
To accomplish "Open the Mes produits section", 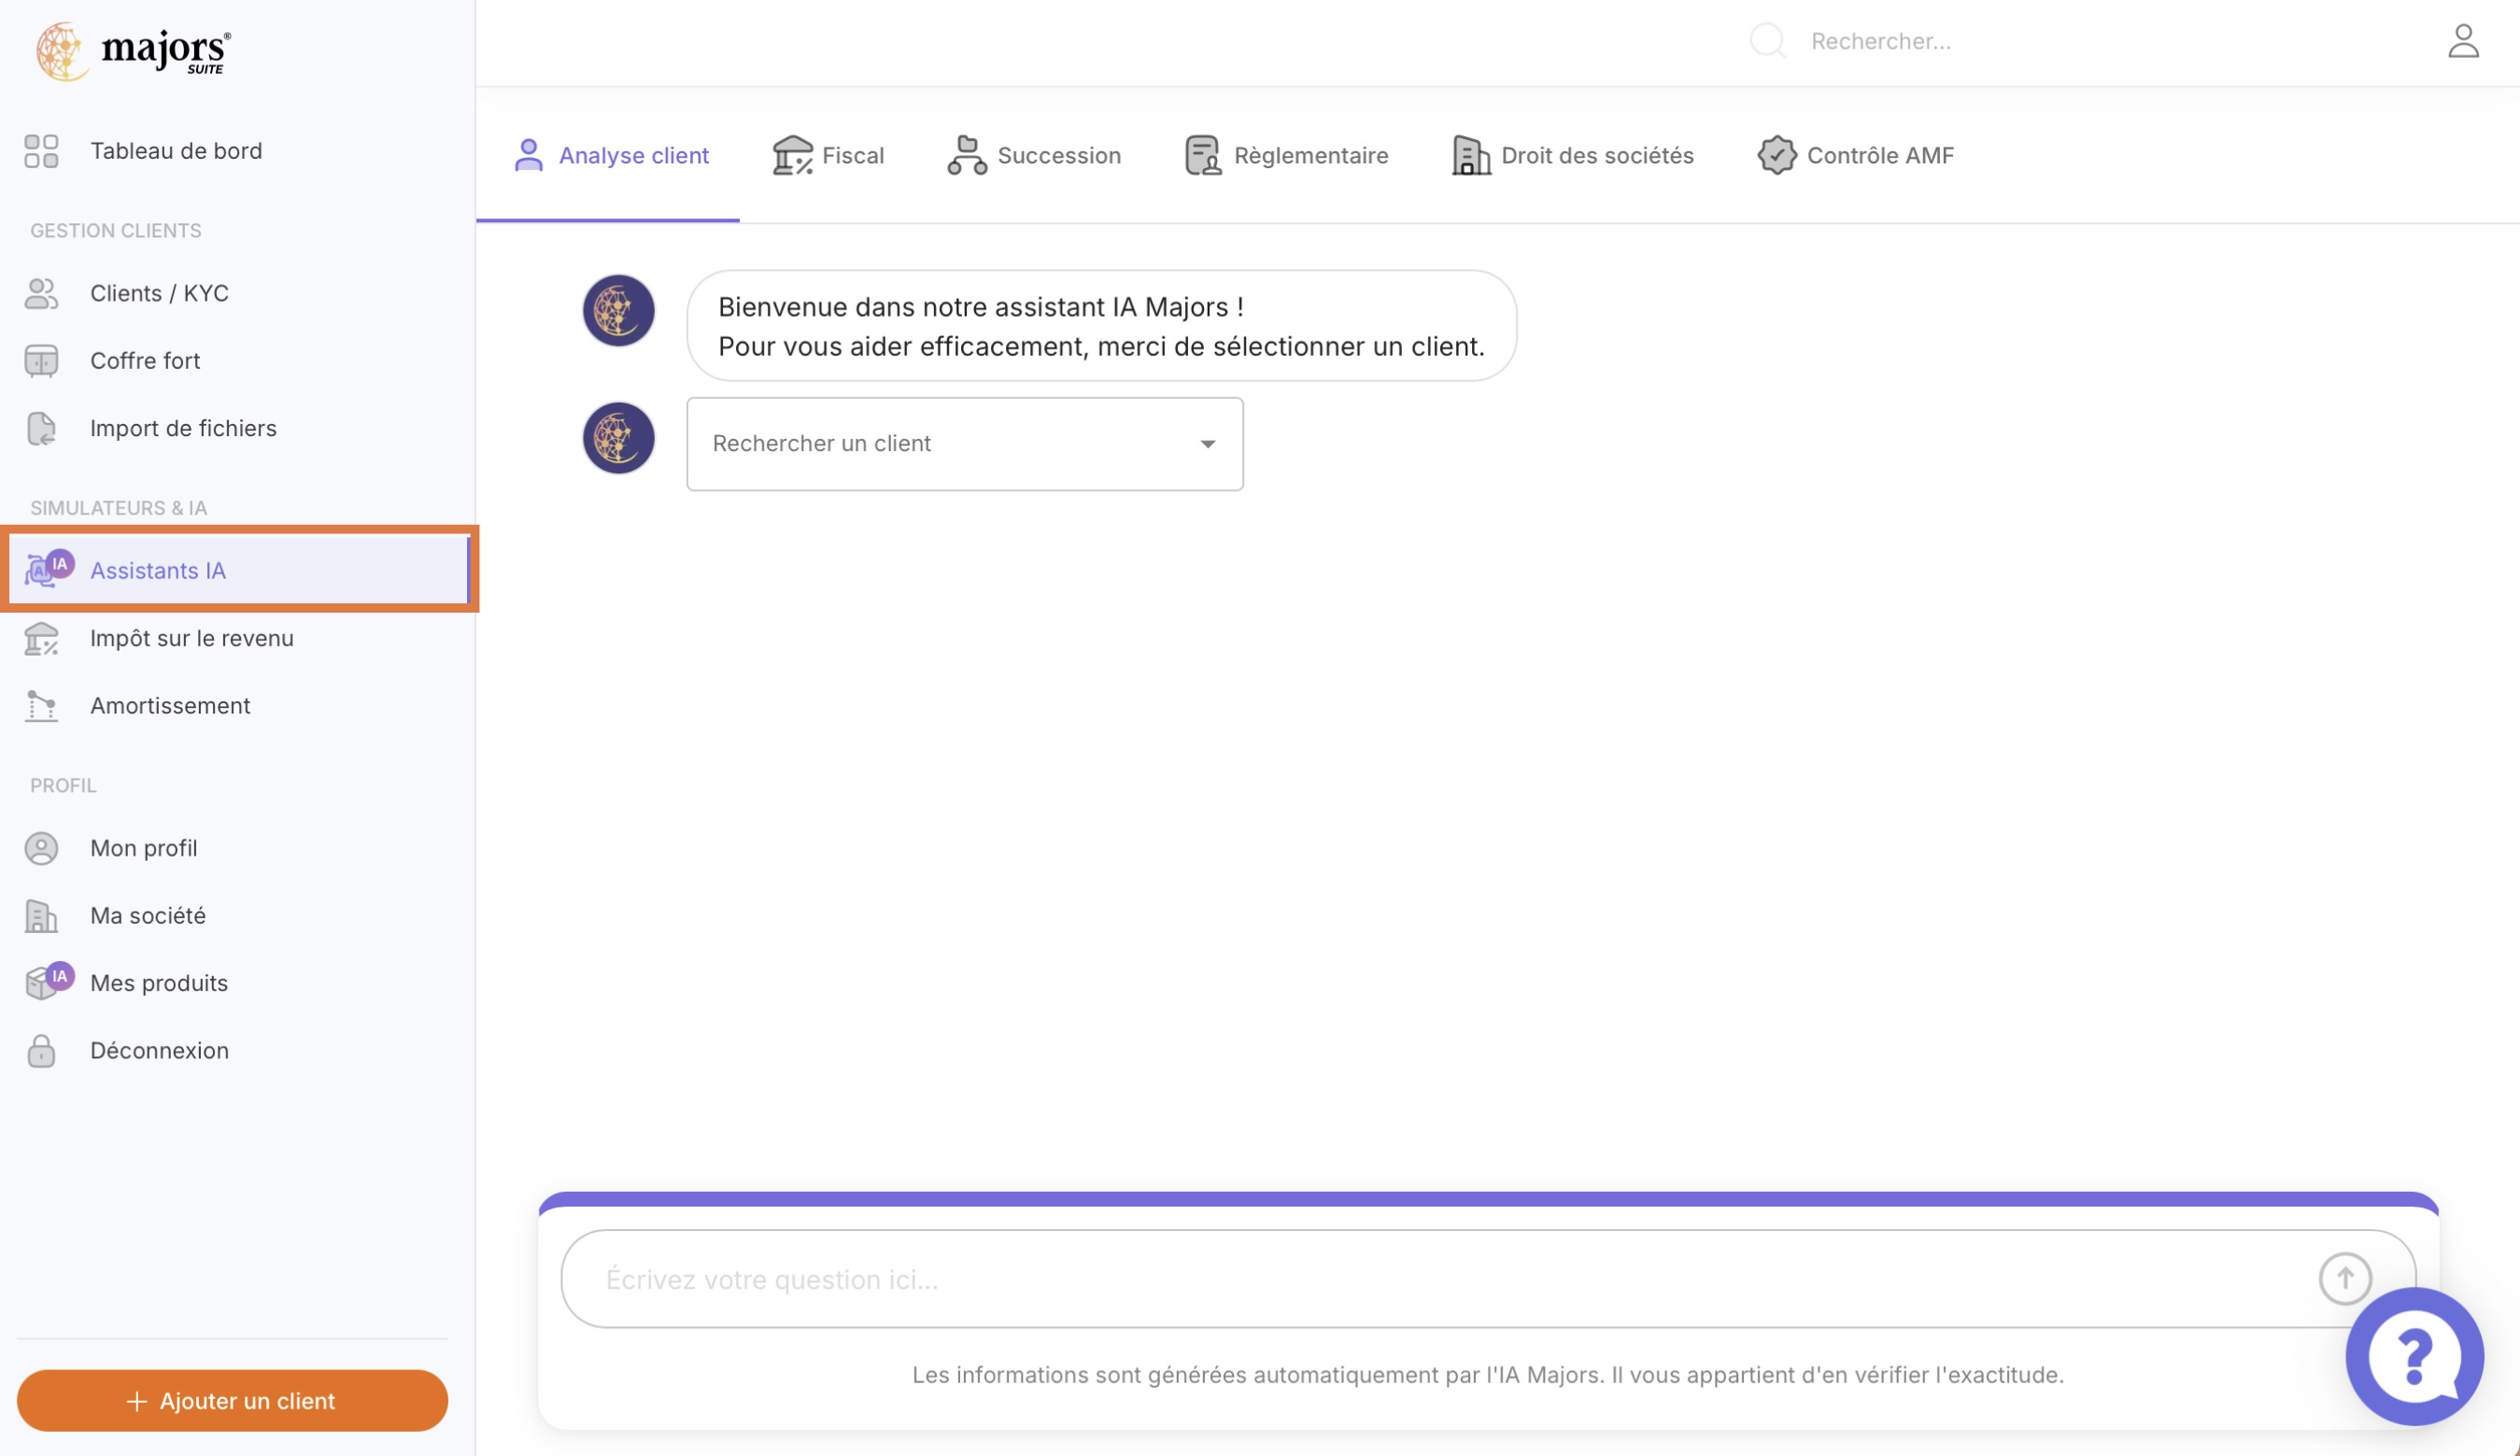I will click(159, 983).
